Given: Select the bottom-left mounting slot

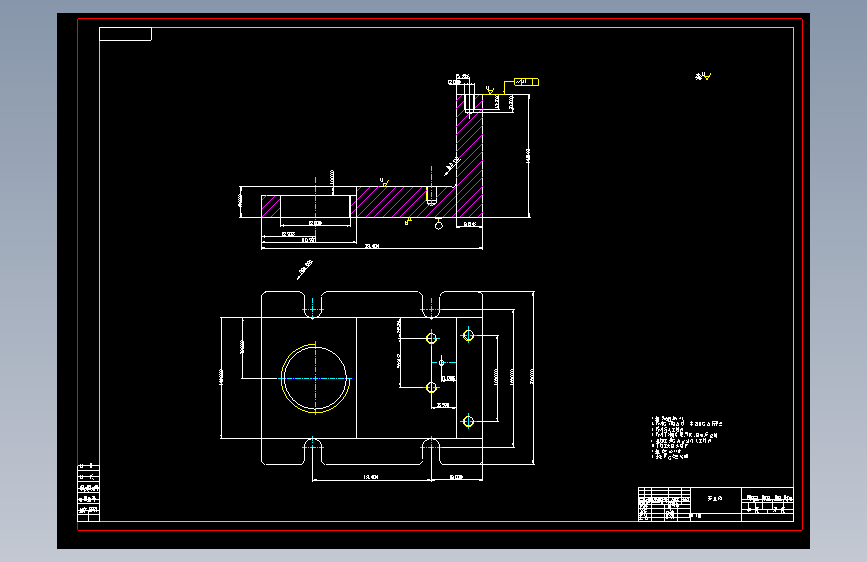Looking at the screenshot, I should click(313, 451).
